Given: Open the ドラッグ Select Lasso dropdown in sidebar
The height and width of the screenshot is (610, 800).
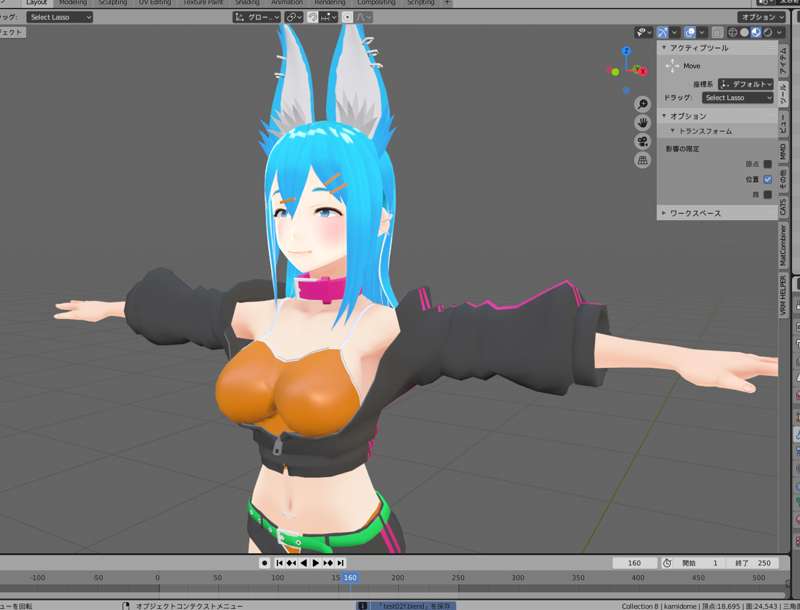Looking at the screenshot, I should pos(738,98).
